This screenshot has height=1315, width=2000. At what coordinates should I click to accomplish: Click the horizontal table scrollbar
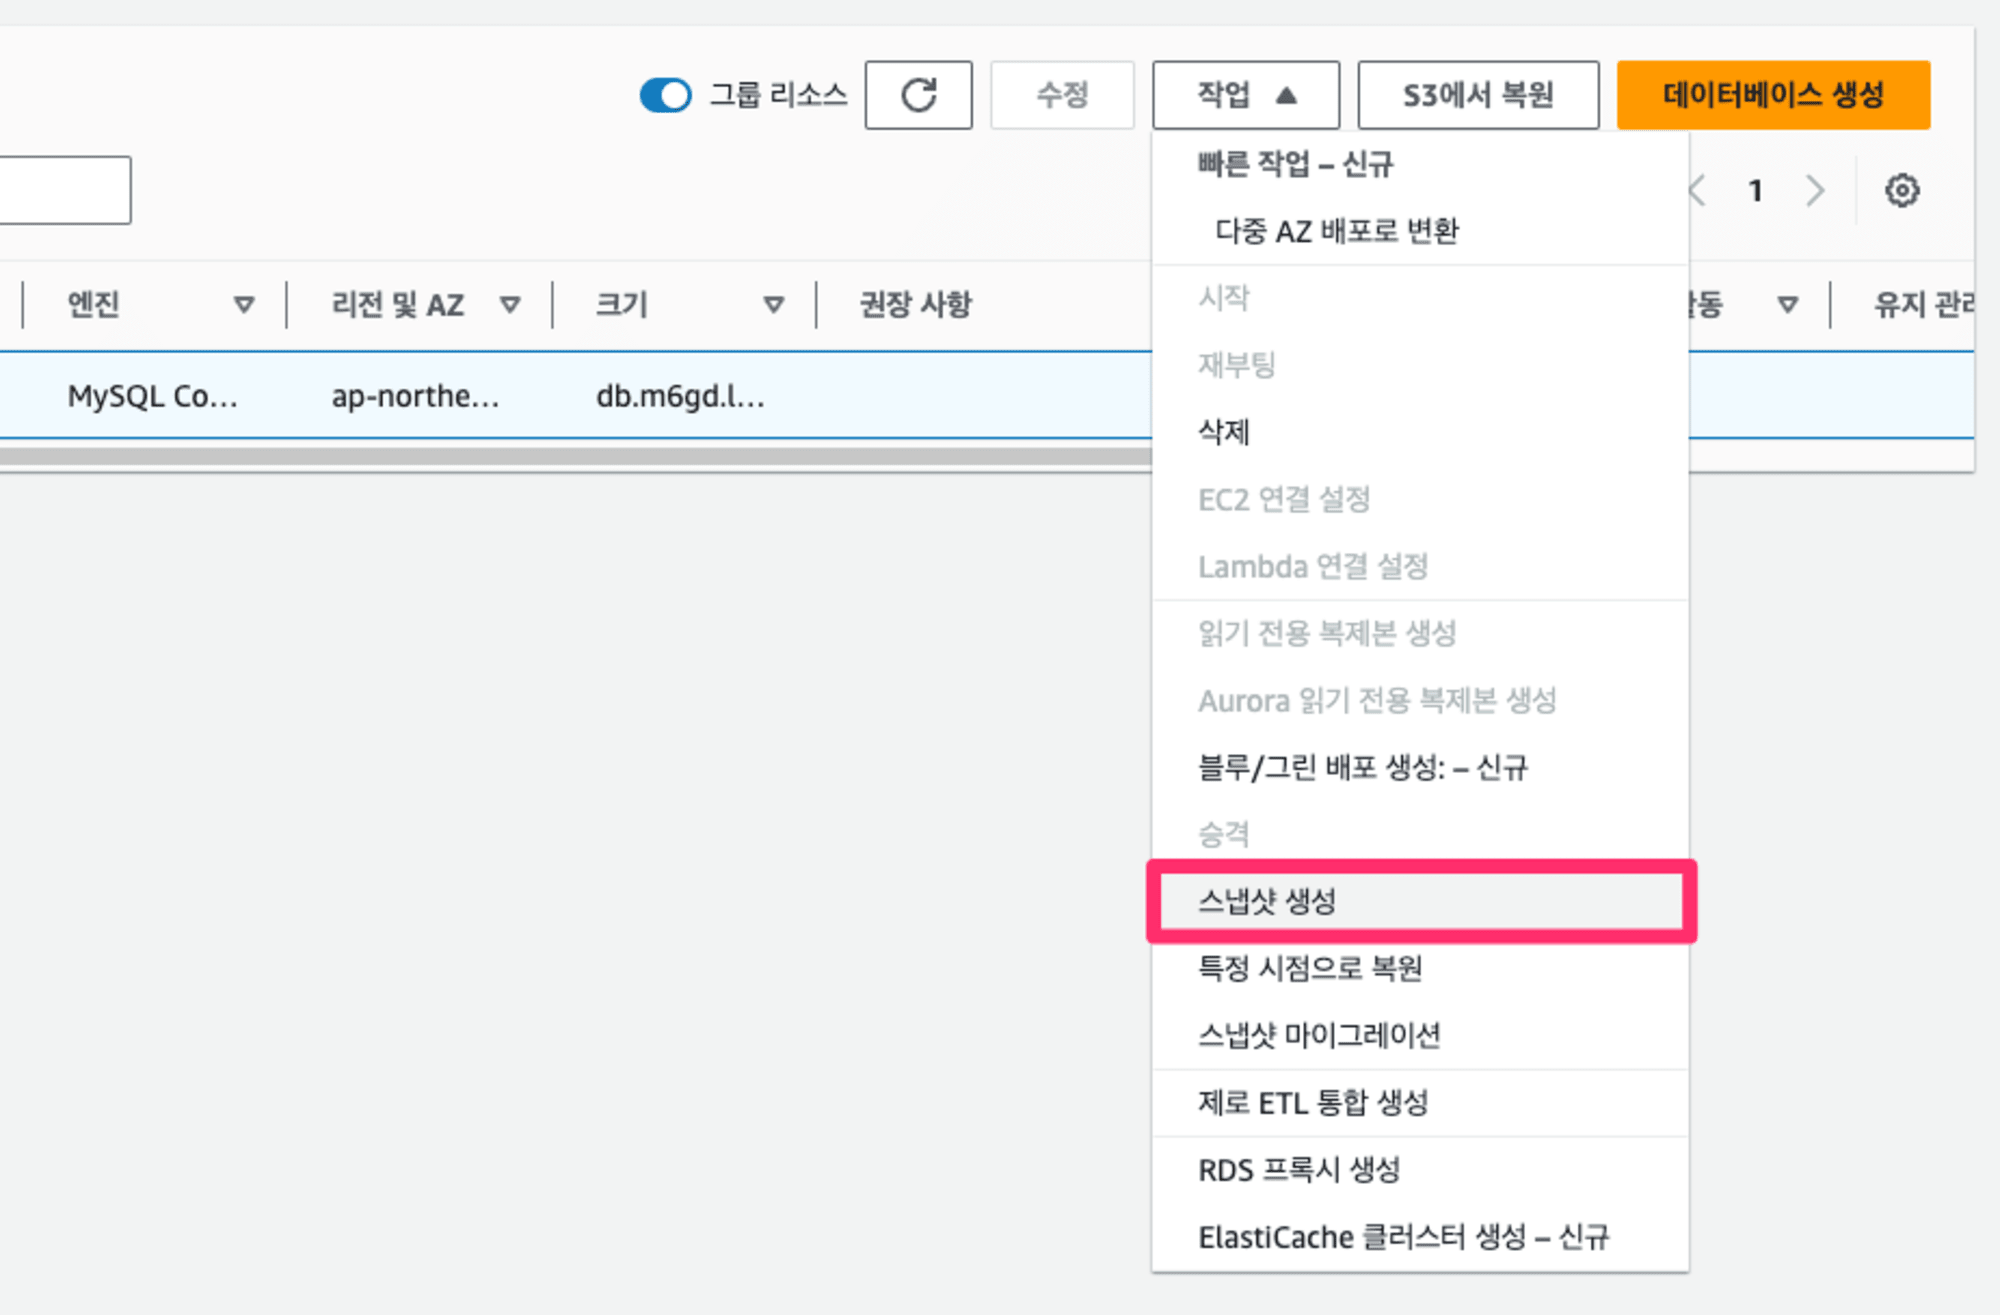pos(575,457)
